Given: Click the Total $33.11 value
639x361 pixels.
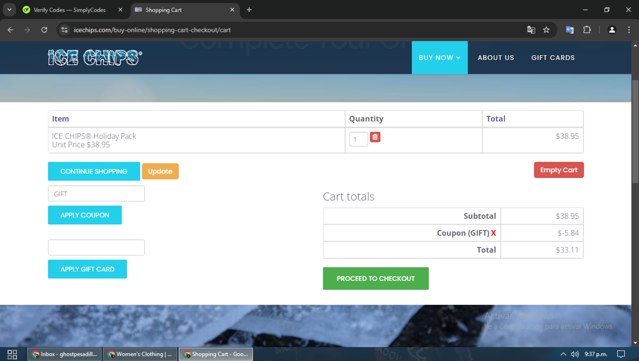Looking at the screenshot, I should 567,250.
